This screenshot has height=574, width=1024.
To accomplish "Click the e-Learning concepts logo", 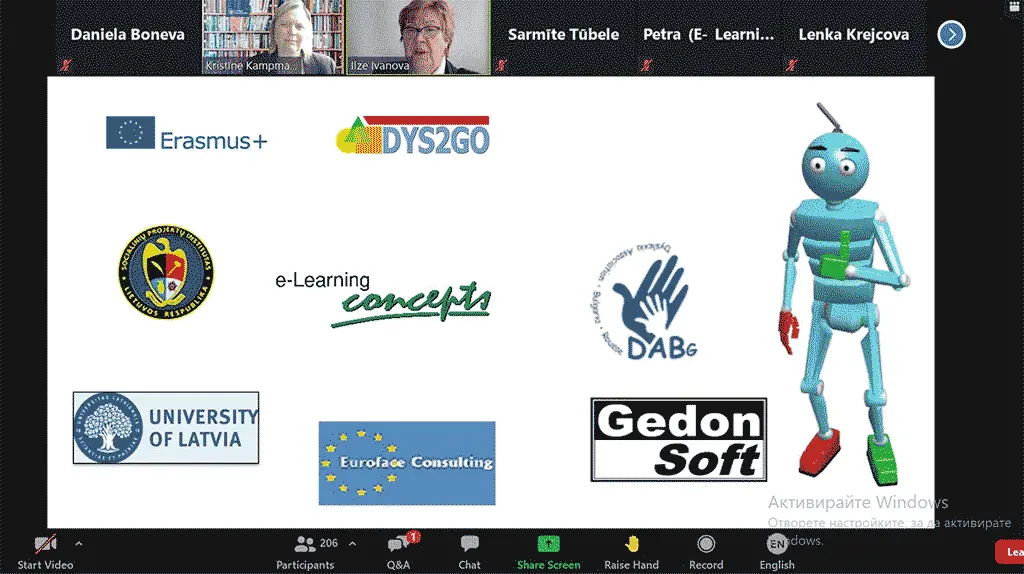I will tap(383, 298).
